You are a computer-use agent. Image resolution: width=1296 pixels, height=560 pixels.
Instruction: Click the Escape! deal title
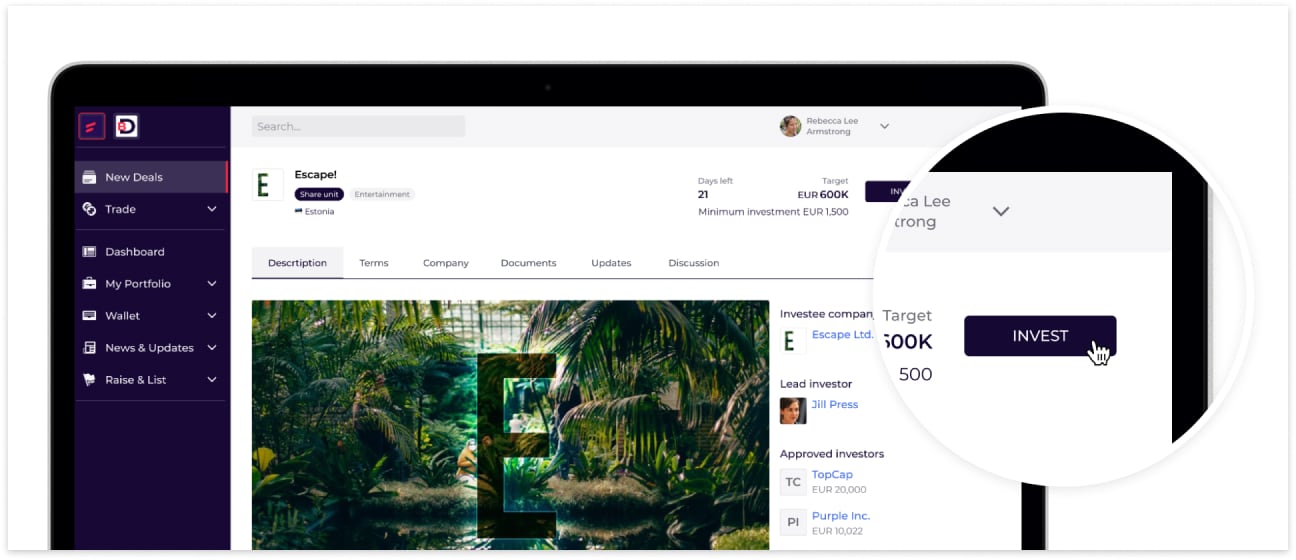coord(315,175)
